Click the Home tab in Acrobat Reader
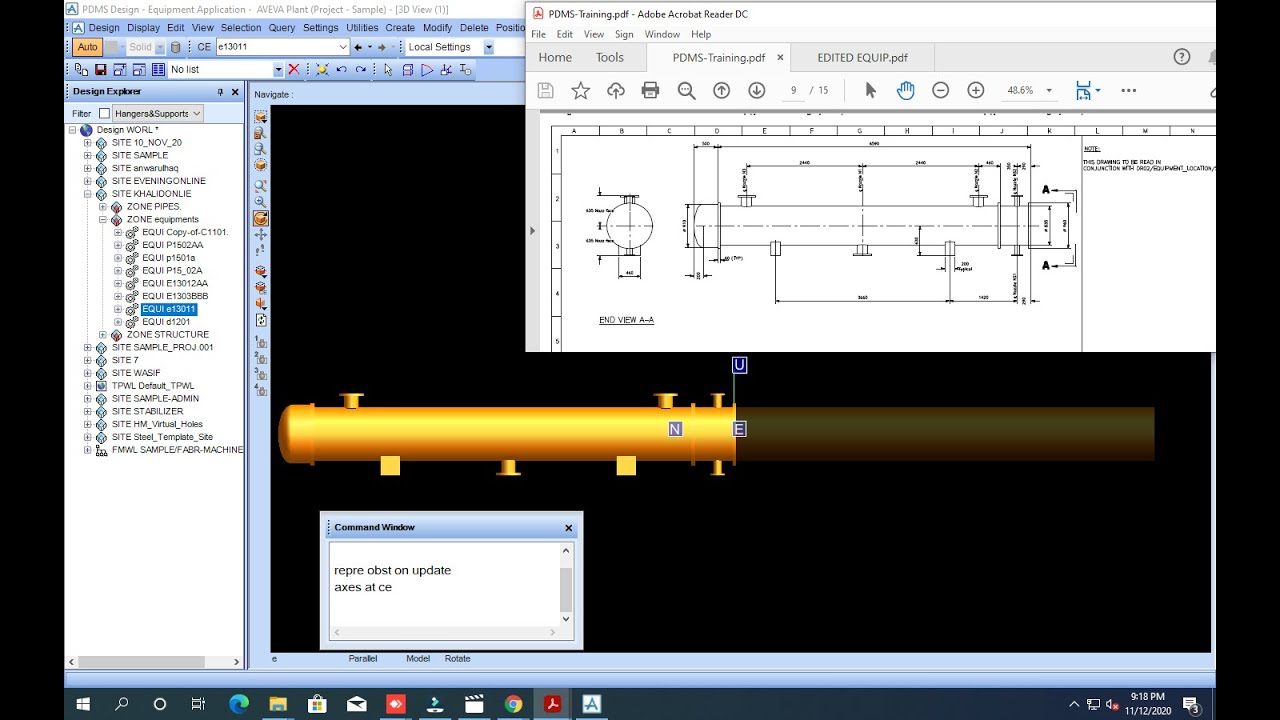The image size is (1280, 720). tap(555, 57)
